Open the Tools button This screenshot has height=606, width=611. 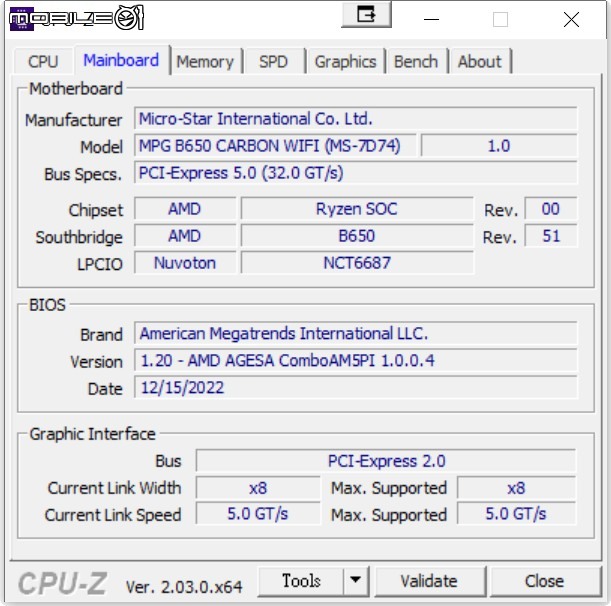coord(301,581)
